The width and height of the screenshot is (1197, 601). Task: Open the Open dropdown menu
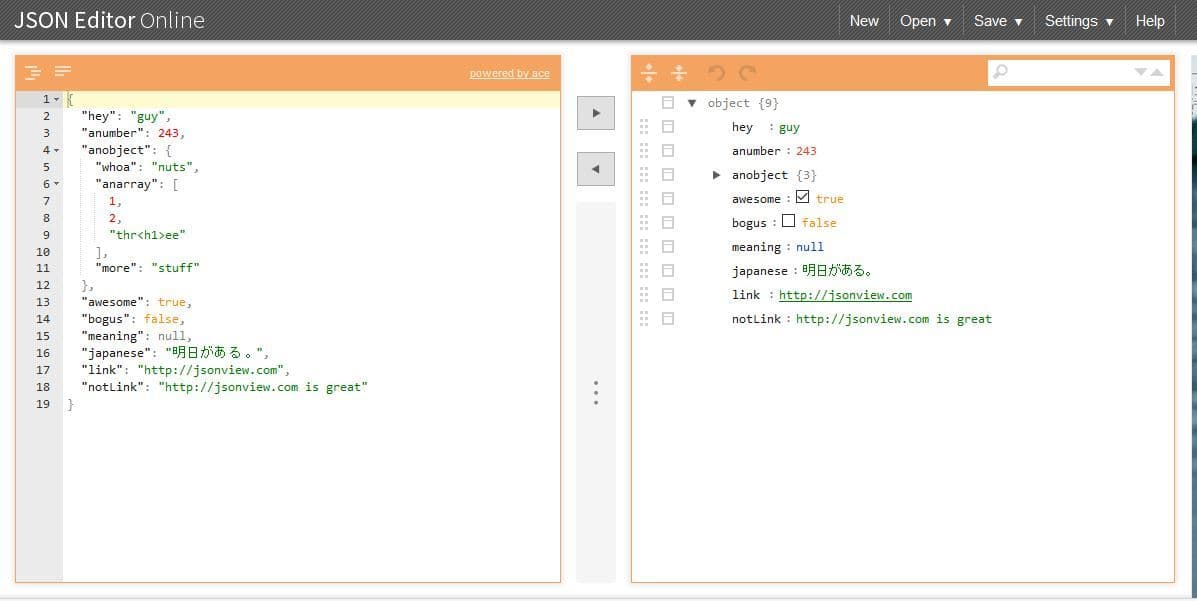point(926,21)
